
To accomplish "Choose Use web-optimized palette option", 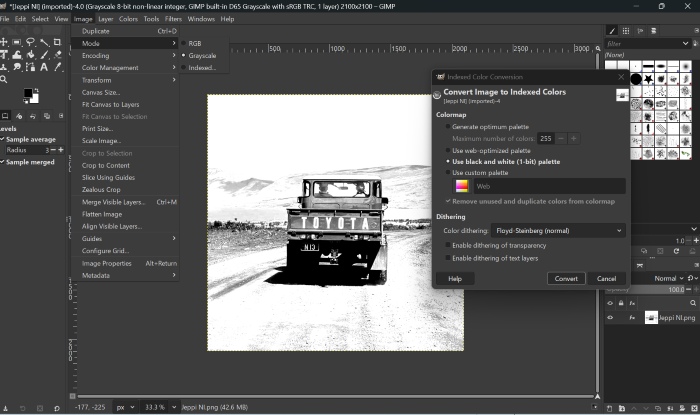I will click(491, 150).
